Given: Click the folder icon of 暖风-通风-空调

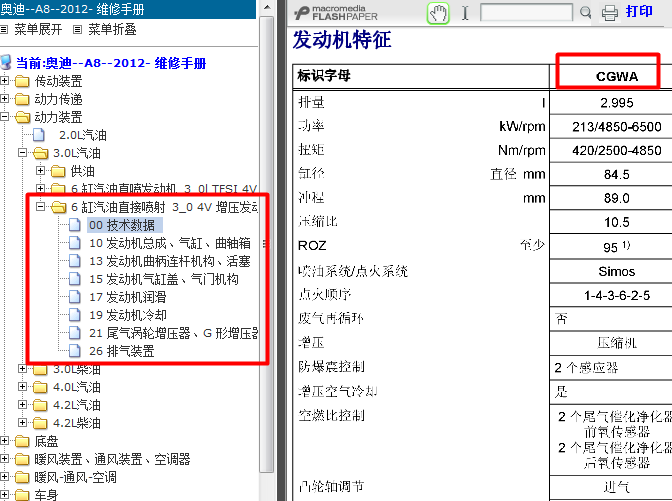Looking at the screenshot, I should (x=22, y=477).
